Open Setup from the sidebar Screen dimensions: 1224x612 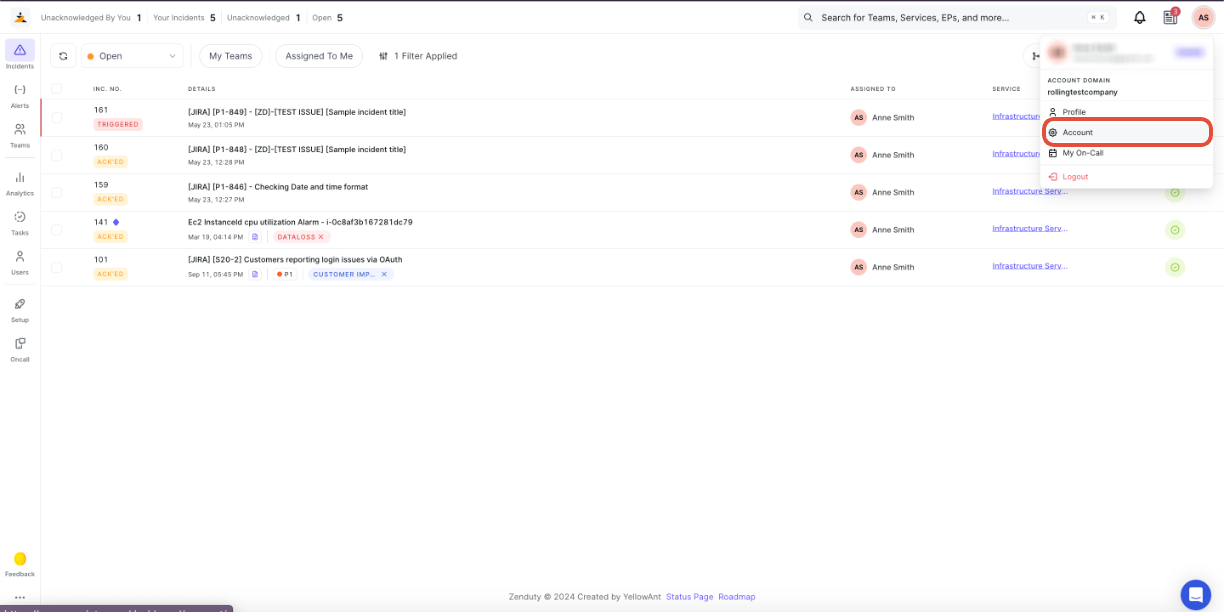[20, 309]
